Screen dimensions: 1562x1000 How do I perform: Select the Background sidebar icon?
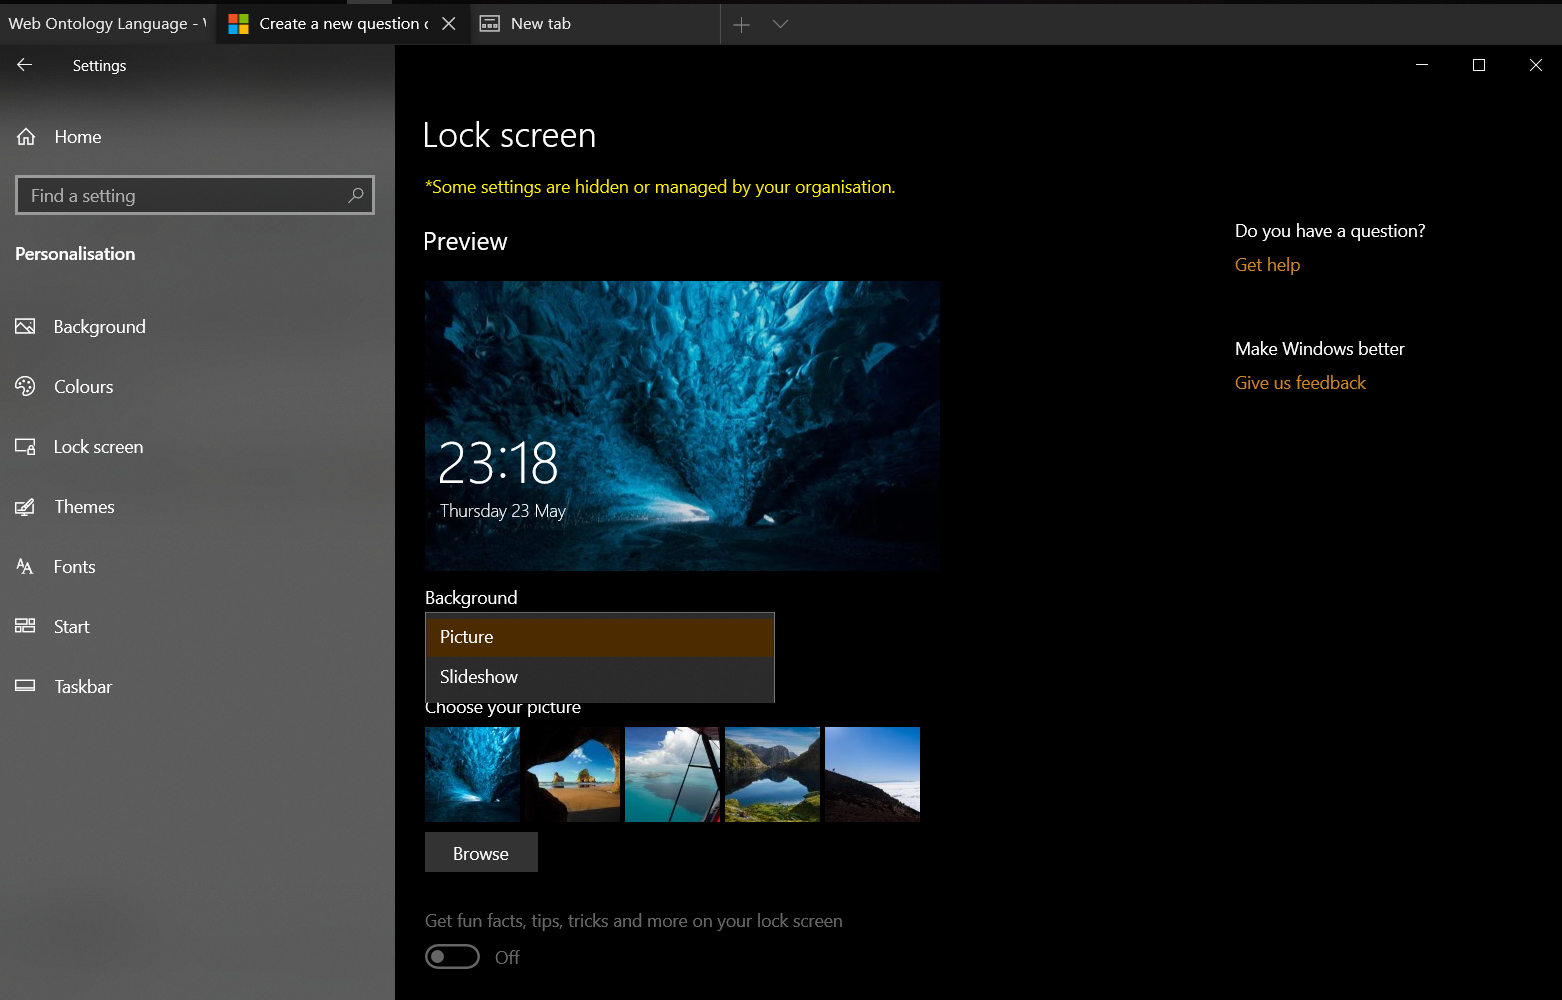pyautogui.click(x=26, y=326)
